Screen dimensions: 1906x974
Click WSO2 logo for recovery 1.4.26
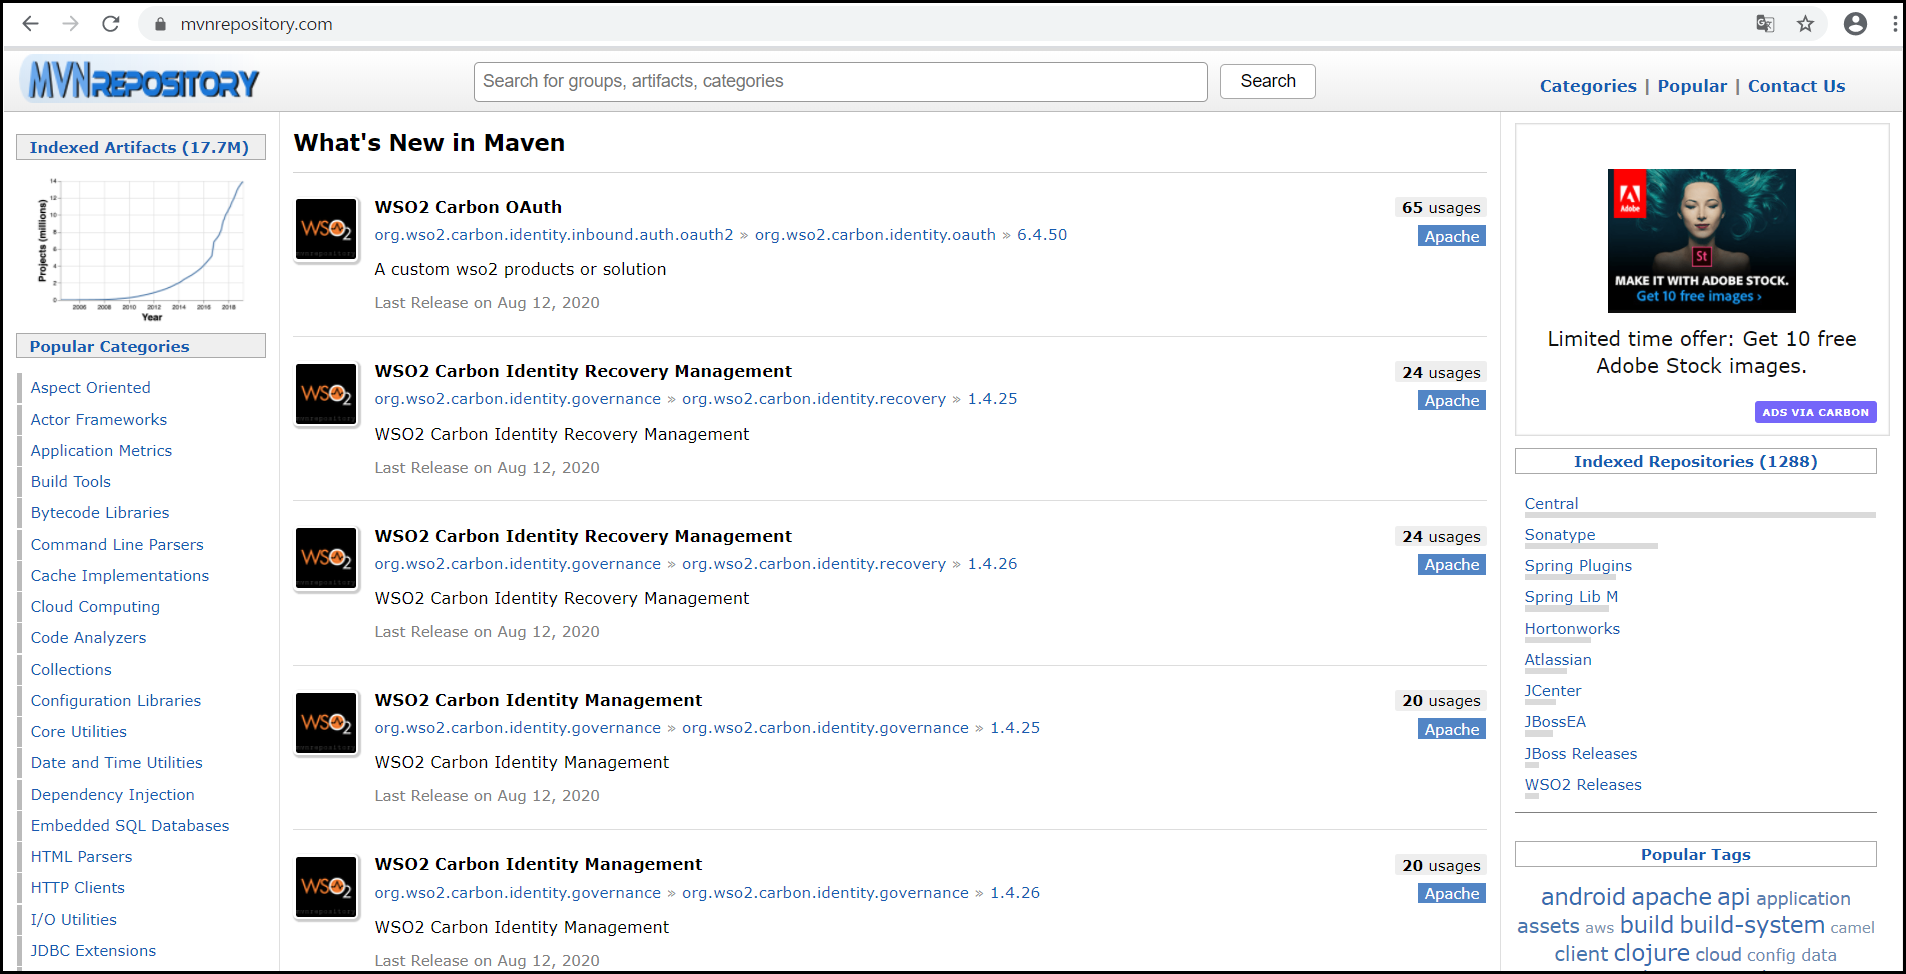tap(326, 558)
